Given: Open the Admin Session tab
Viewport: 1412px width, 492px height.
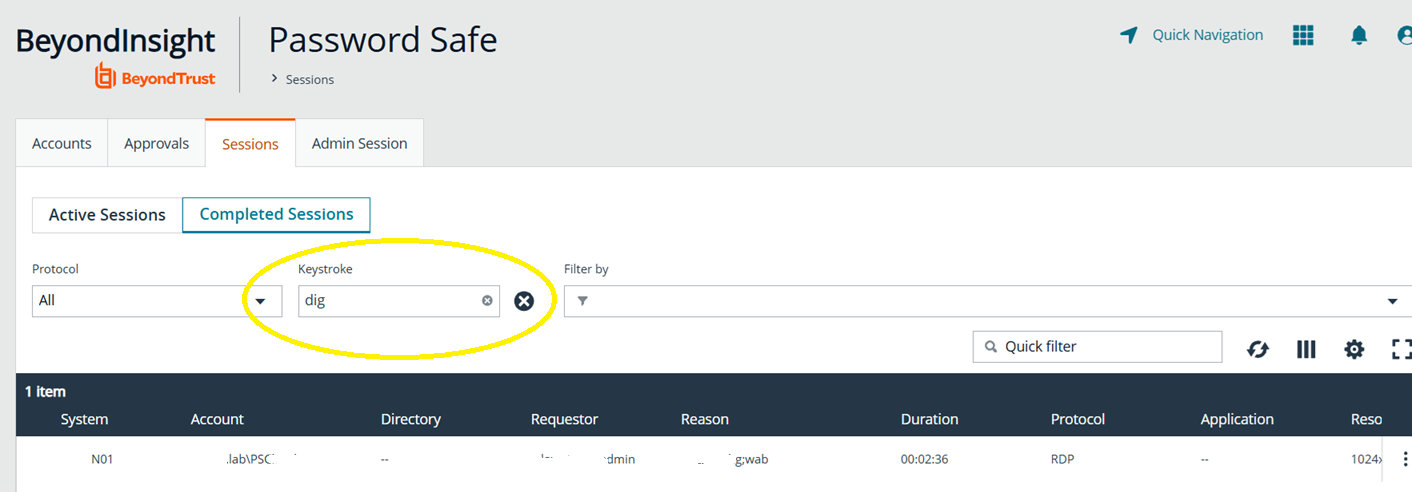Looking at the screenshot, I should coord(359,143).
